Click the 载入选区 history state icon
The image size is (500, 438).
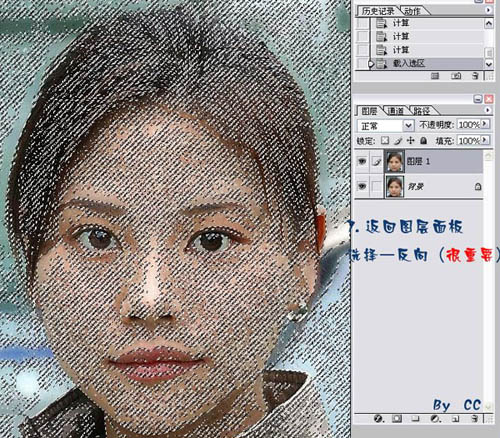(x=382, y=63)
